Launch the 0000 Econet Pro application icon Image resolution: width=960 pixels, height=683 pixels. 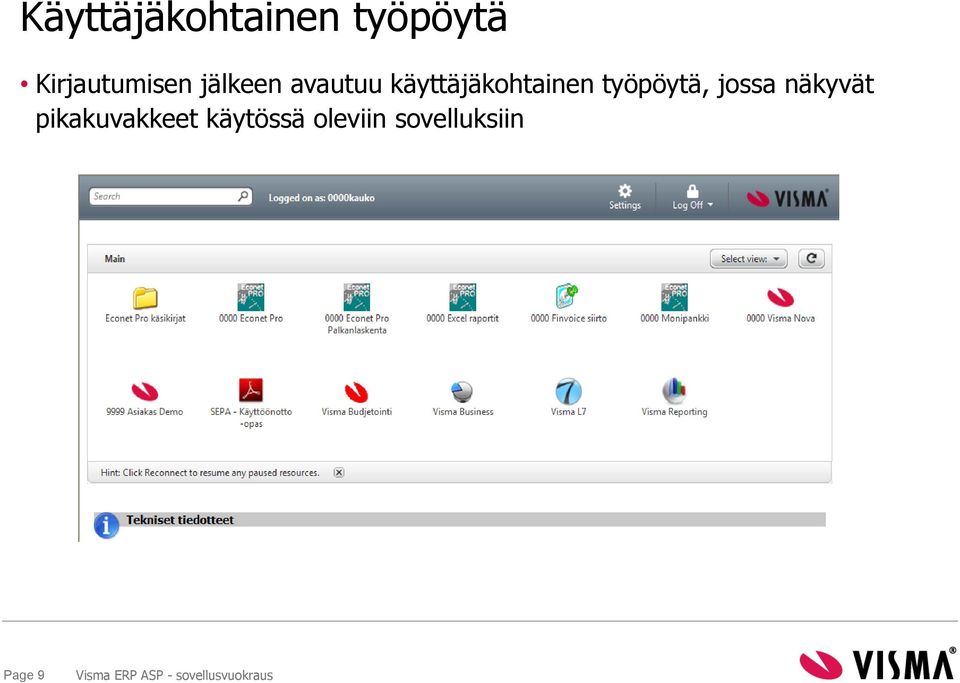click(x=251, y=297)
